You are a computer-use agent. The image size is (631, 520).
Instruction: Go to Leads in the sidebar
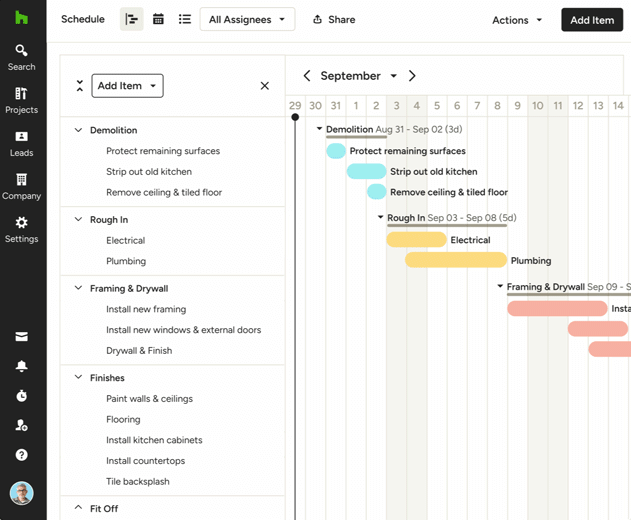(x=21, y=144)
